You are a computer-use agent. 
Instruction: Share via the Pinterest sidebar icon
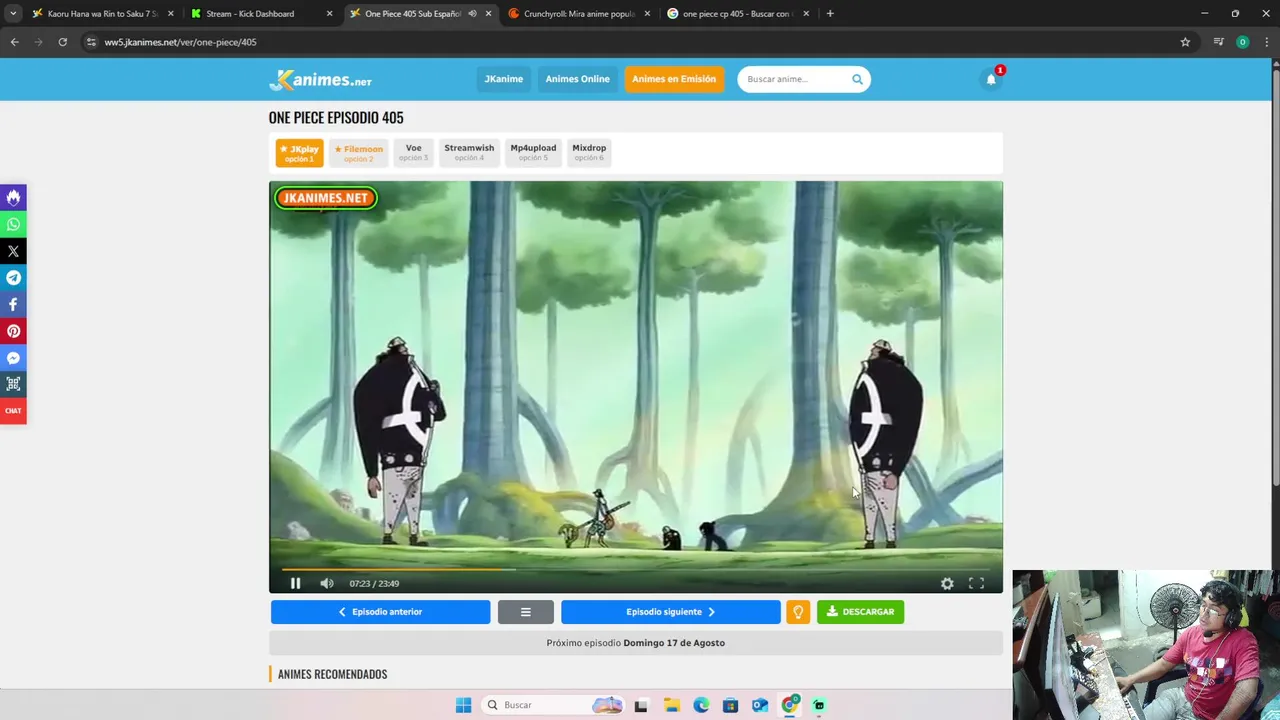click(13, 331)
